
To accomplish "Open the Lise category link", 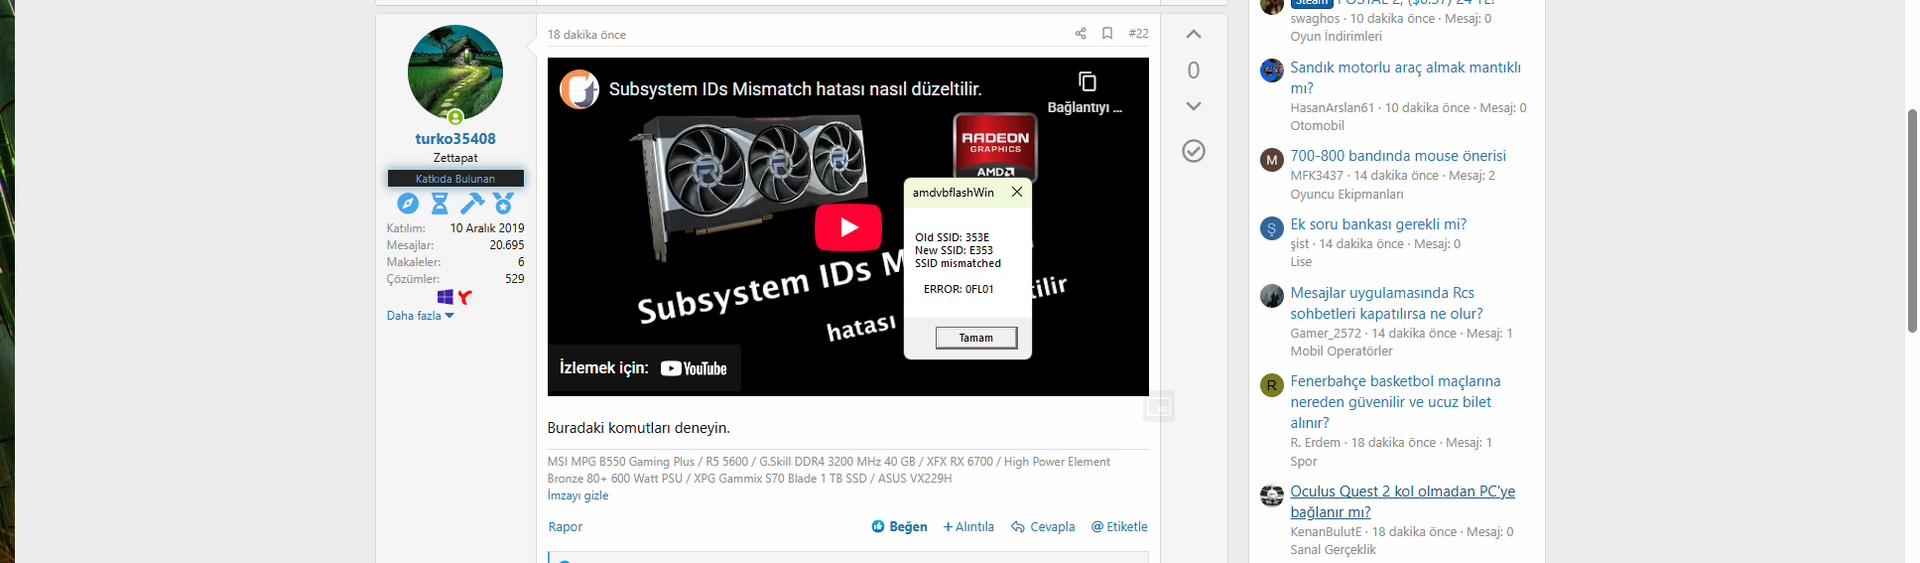I will tap(1301, 262).
